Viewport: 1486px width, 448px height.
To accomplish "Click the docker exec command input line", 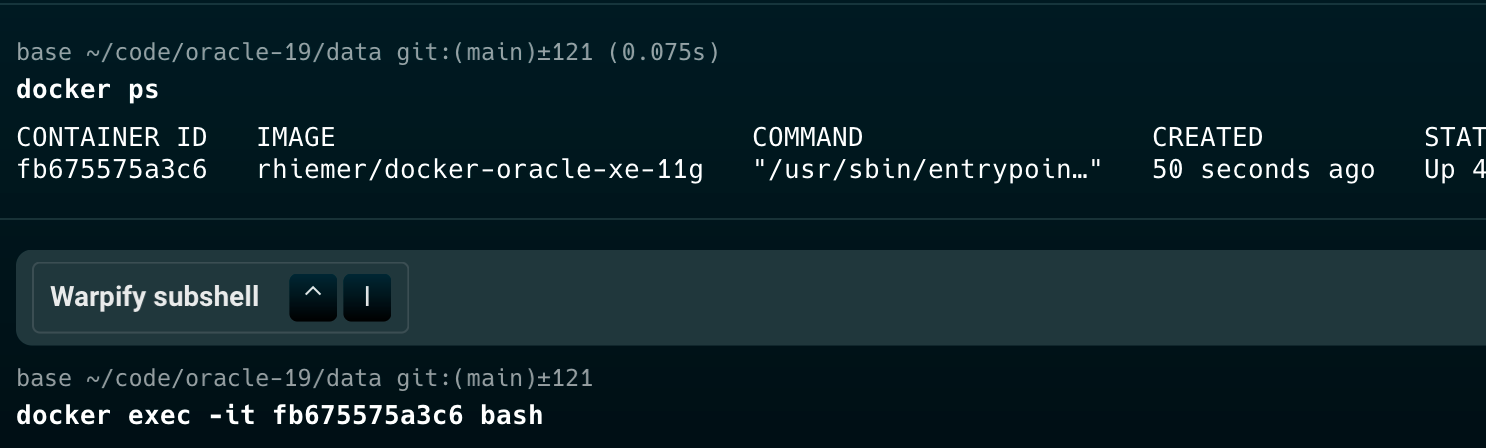I will tap(280, 415).
